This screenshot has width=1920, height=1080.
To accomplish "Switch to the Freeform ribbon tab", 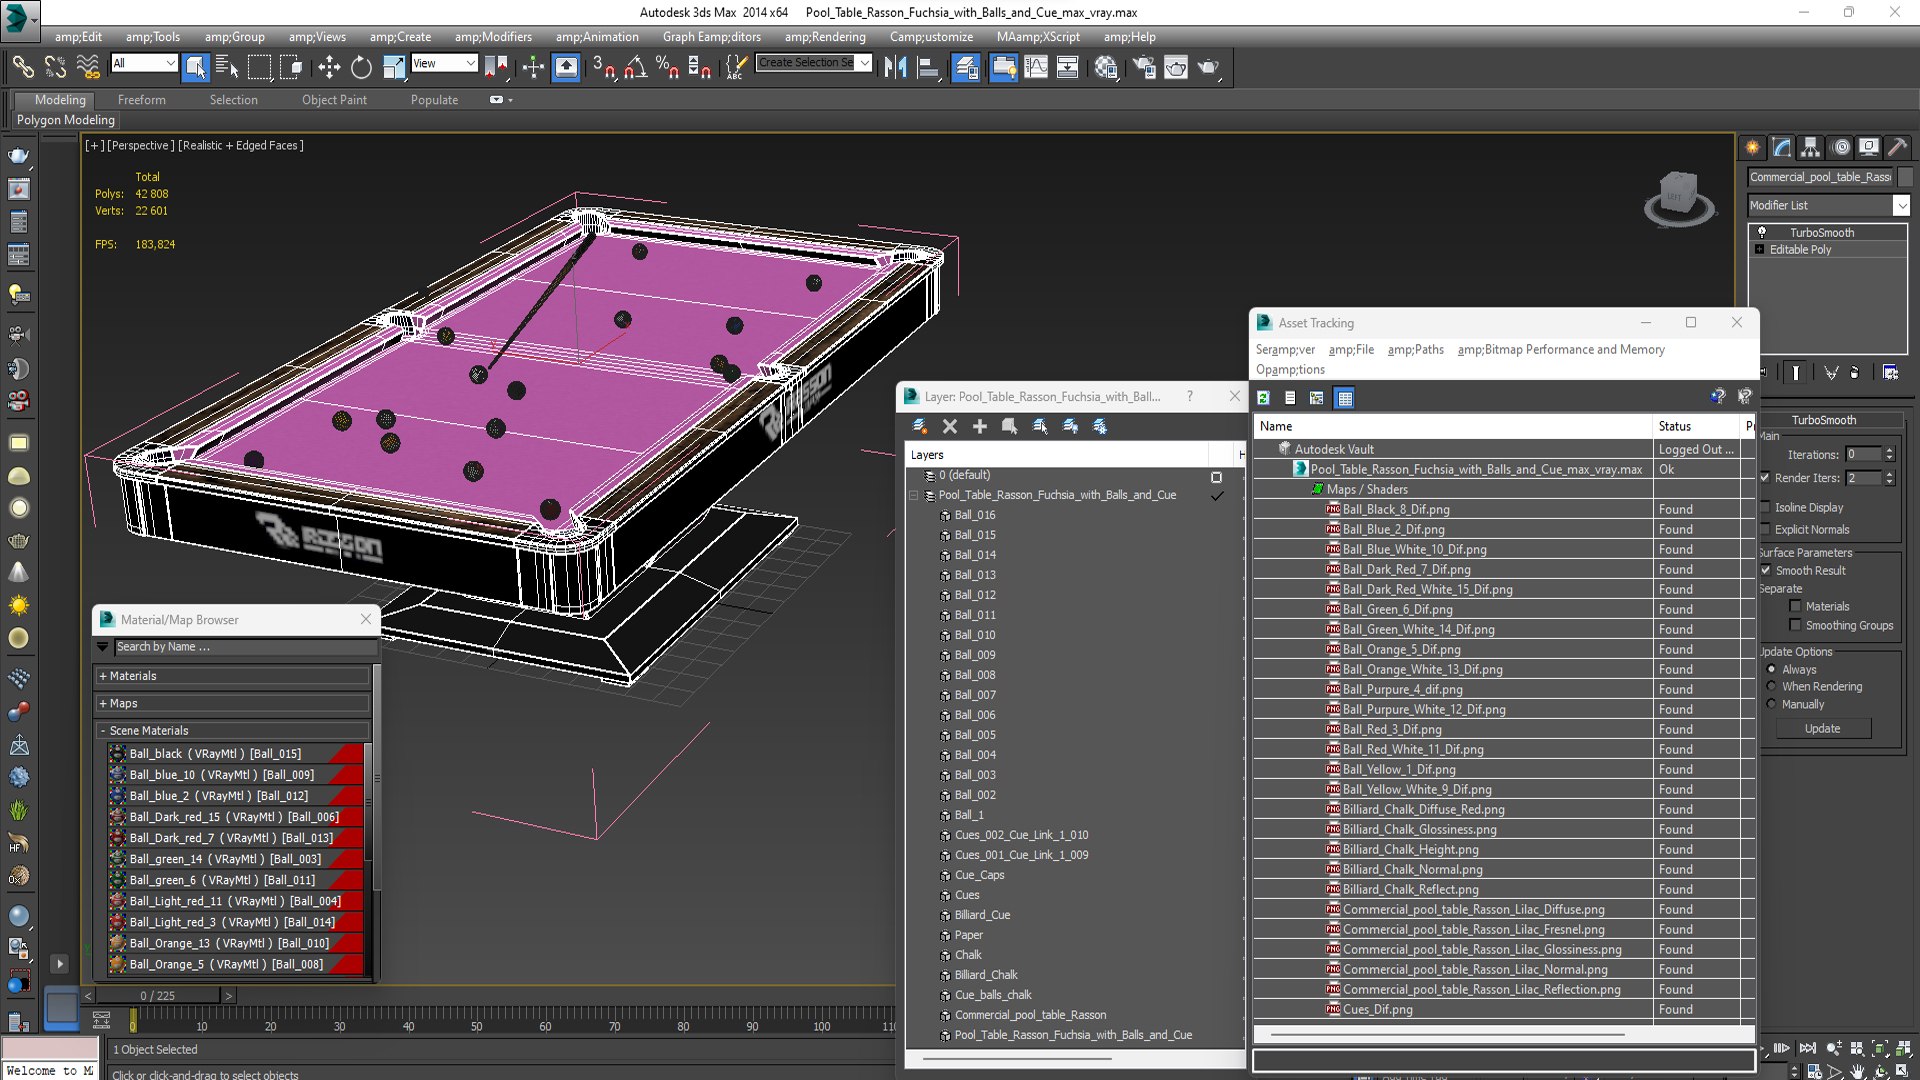I will (141, 100).
